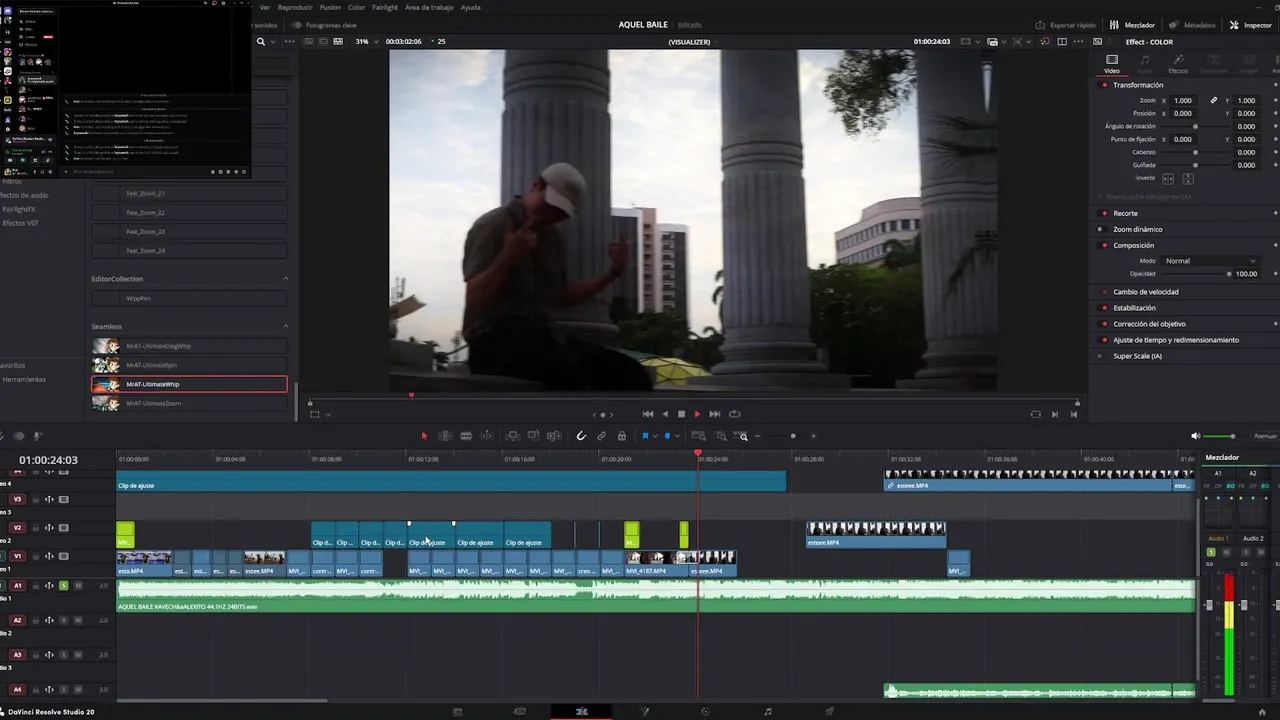Collapse the EditorCollection group
Screen dimensions: 1280x720
[285, 279]
